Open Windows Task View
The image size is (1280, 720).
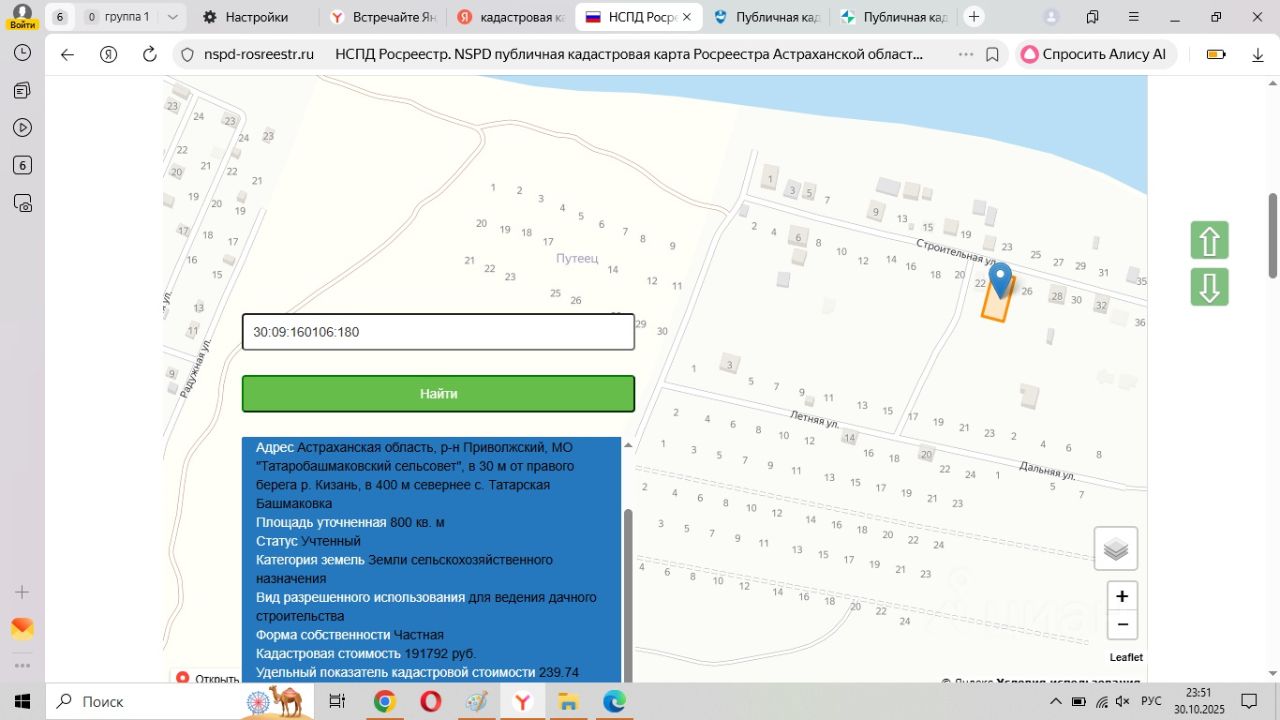point(337,702)
